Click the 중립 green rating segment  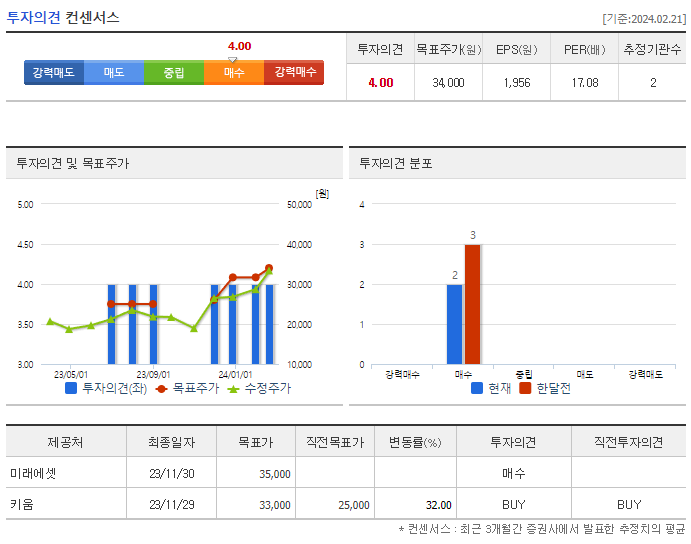tap(174, 72)
